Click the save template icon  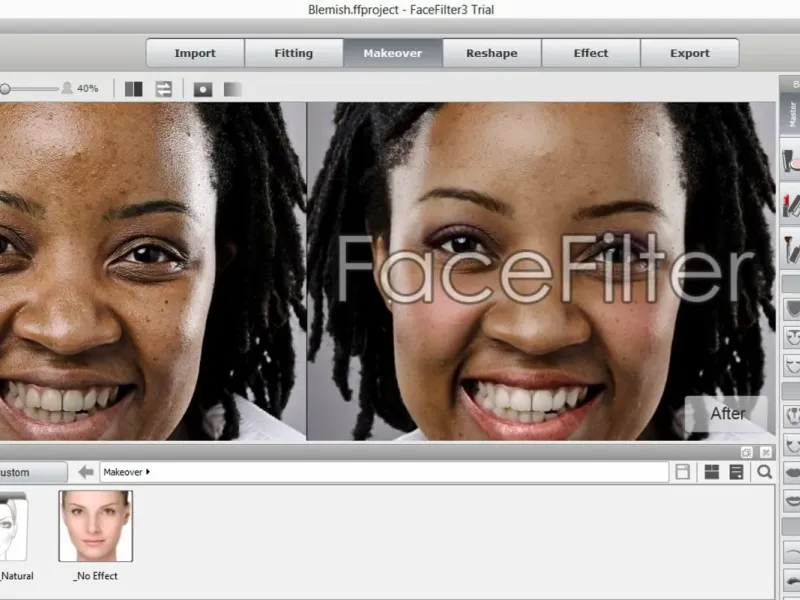683,472
